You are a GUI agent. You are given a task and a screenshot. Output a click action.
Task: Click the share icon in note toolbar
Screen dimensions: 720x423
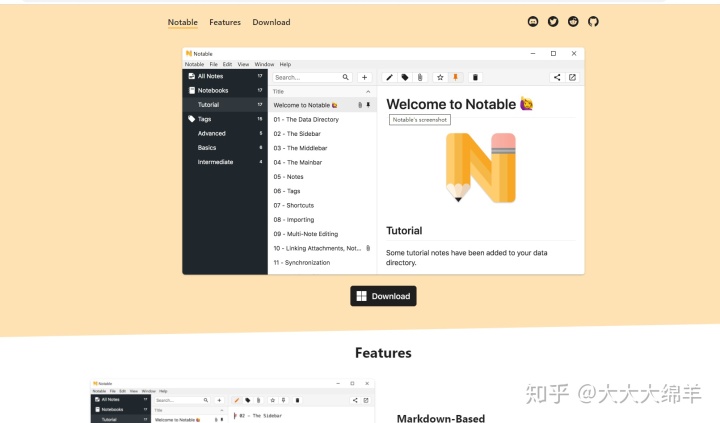click(557, 77)
